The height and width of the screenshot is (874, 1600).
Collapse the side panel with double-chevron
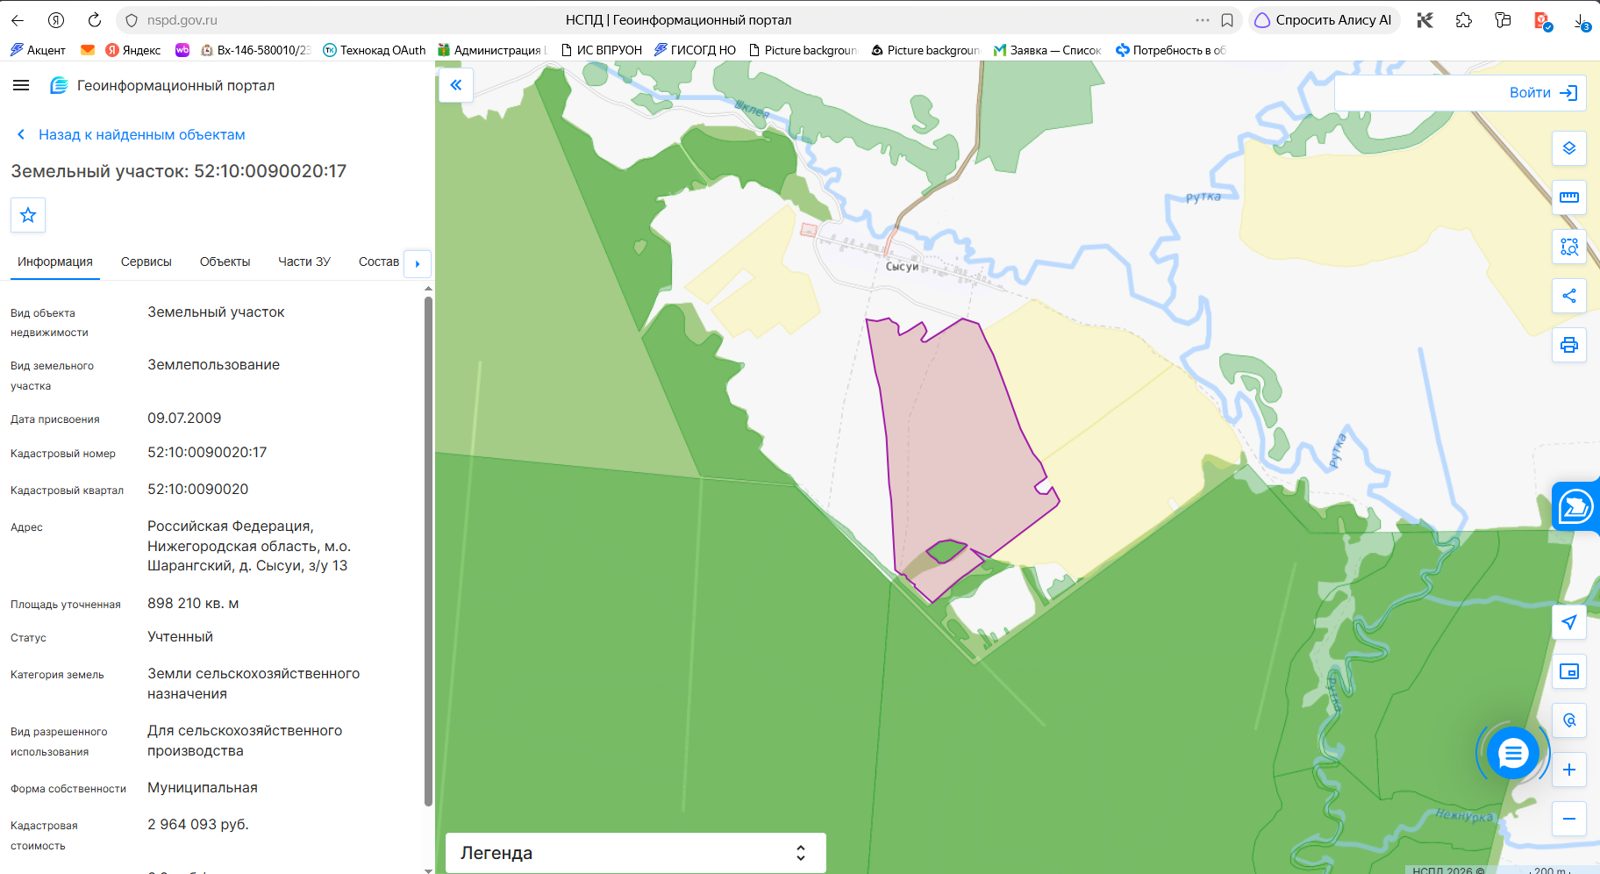[456, 85]
